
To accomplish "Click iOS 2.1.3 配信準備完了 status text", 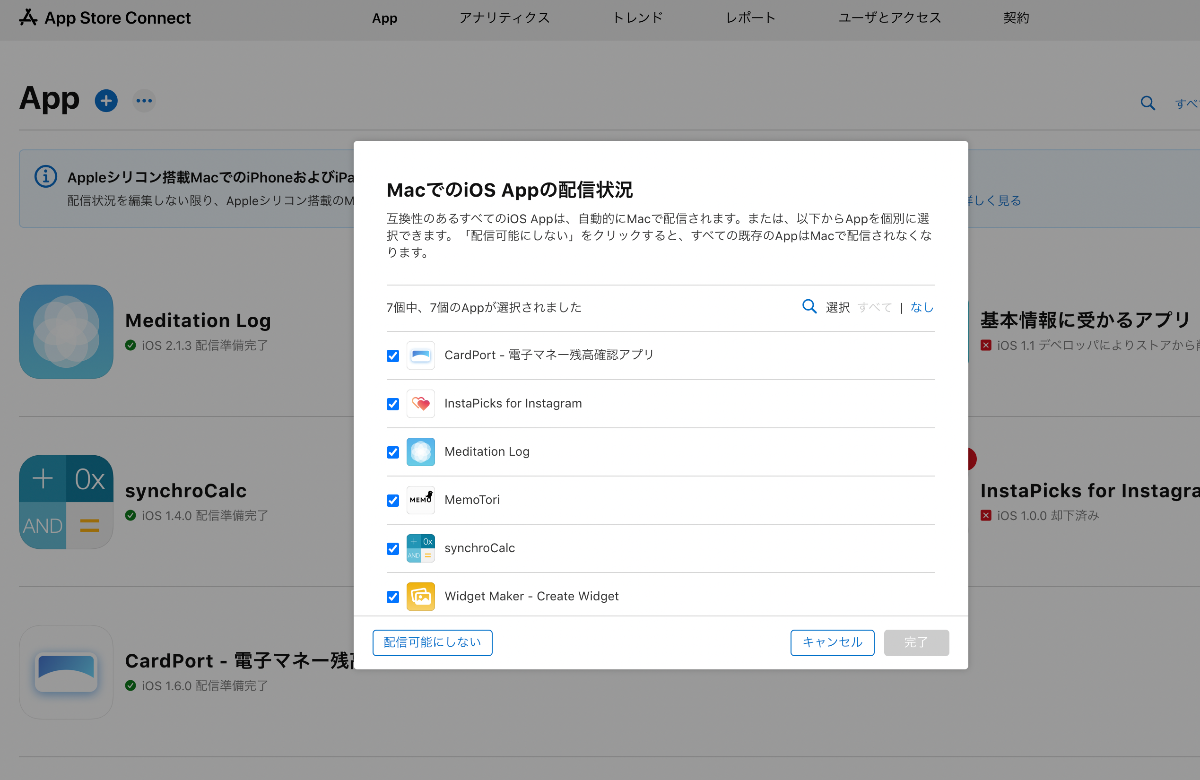I will coord(205,345).
